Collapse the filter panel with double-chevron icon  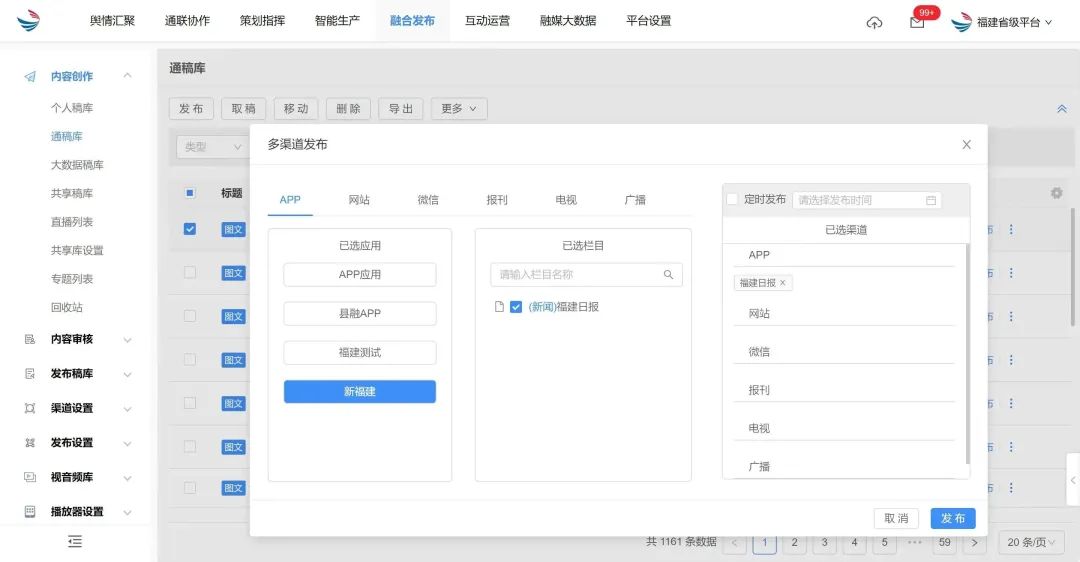click(x=1062, y=109)
